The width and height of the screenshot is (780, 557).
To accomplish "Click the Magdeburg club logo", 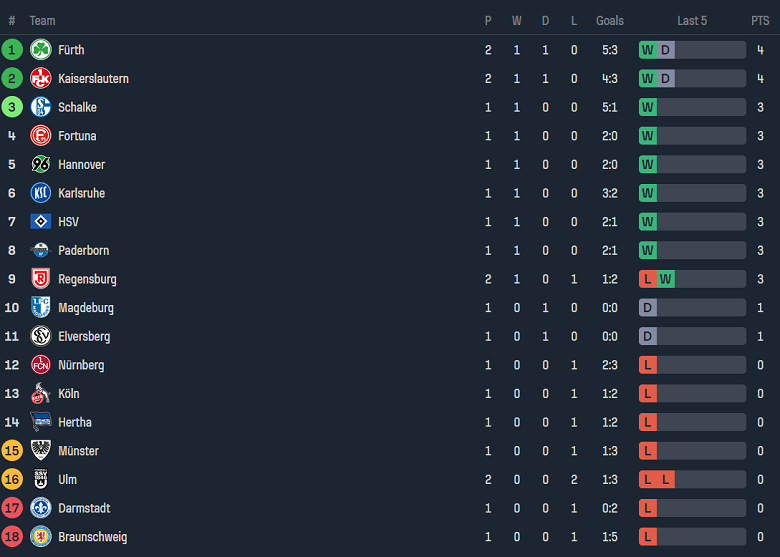I will 41,308.
